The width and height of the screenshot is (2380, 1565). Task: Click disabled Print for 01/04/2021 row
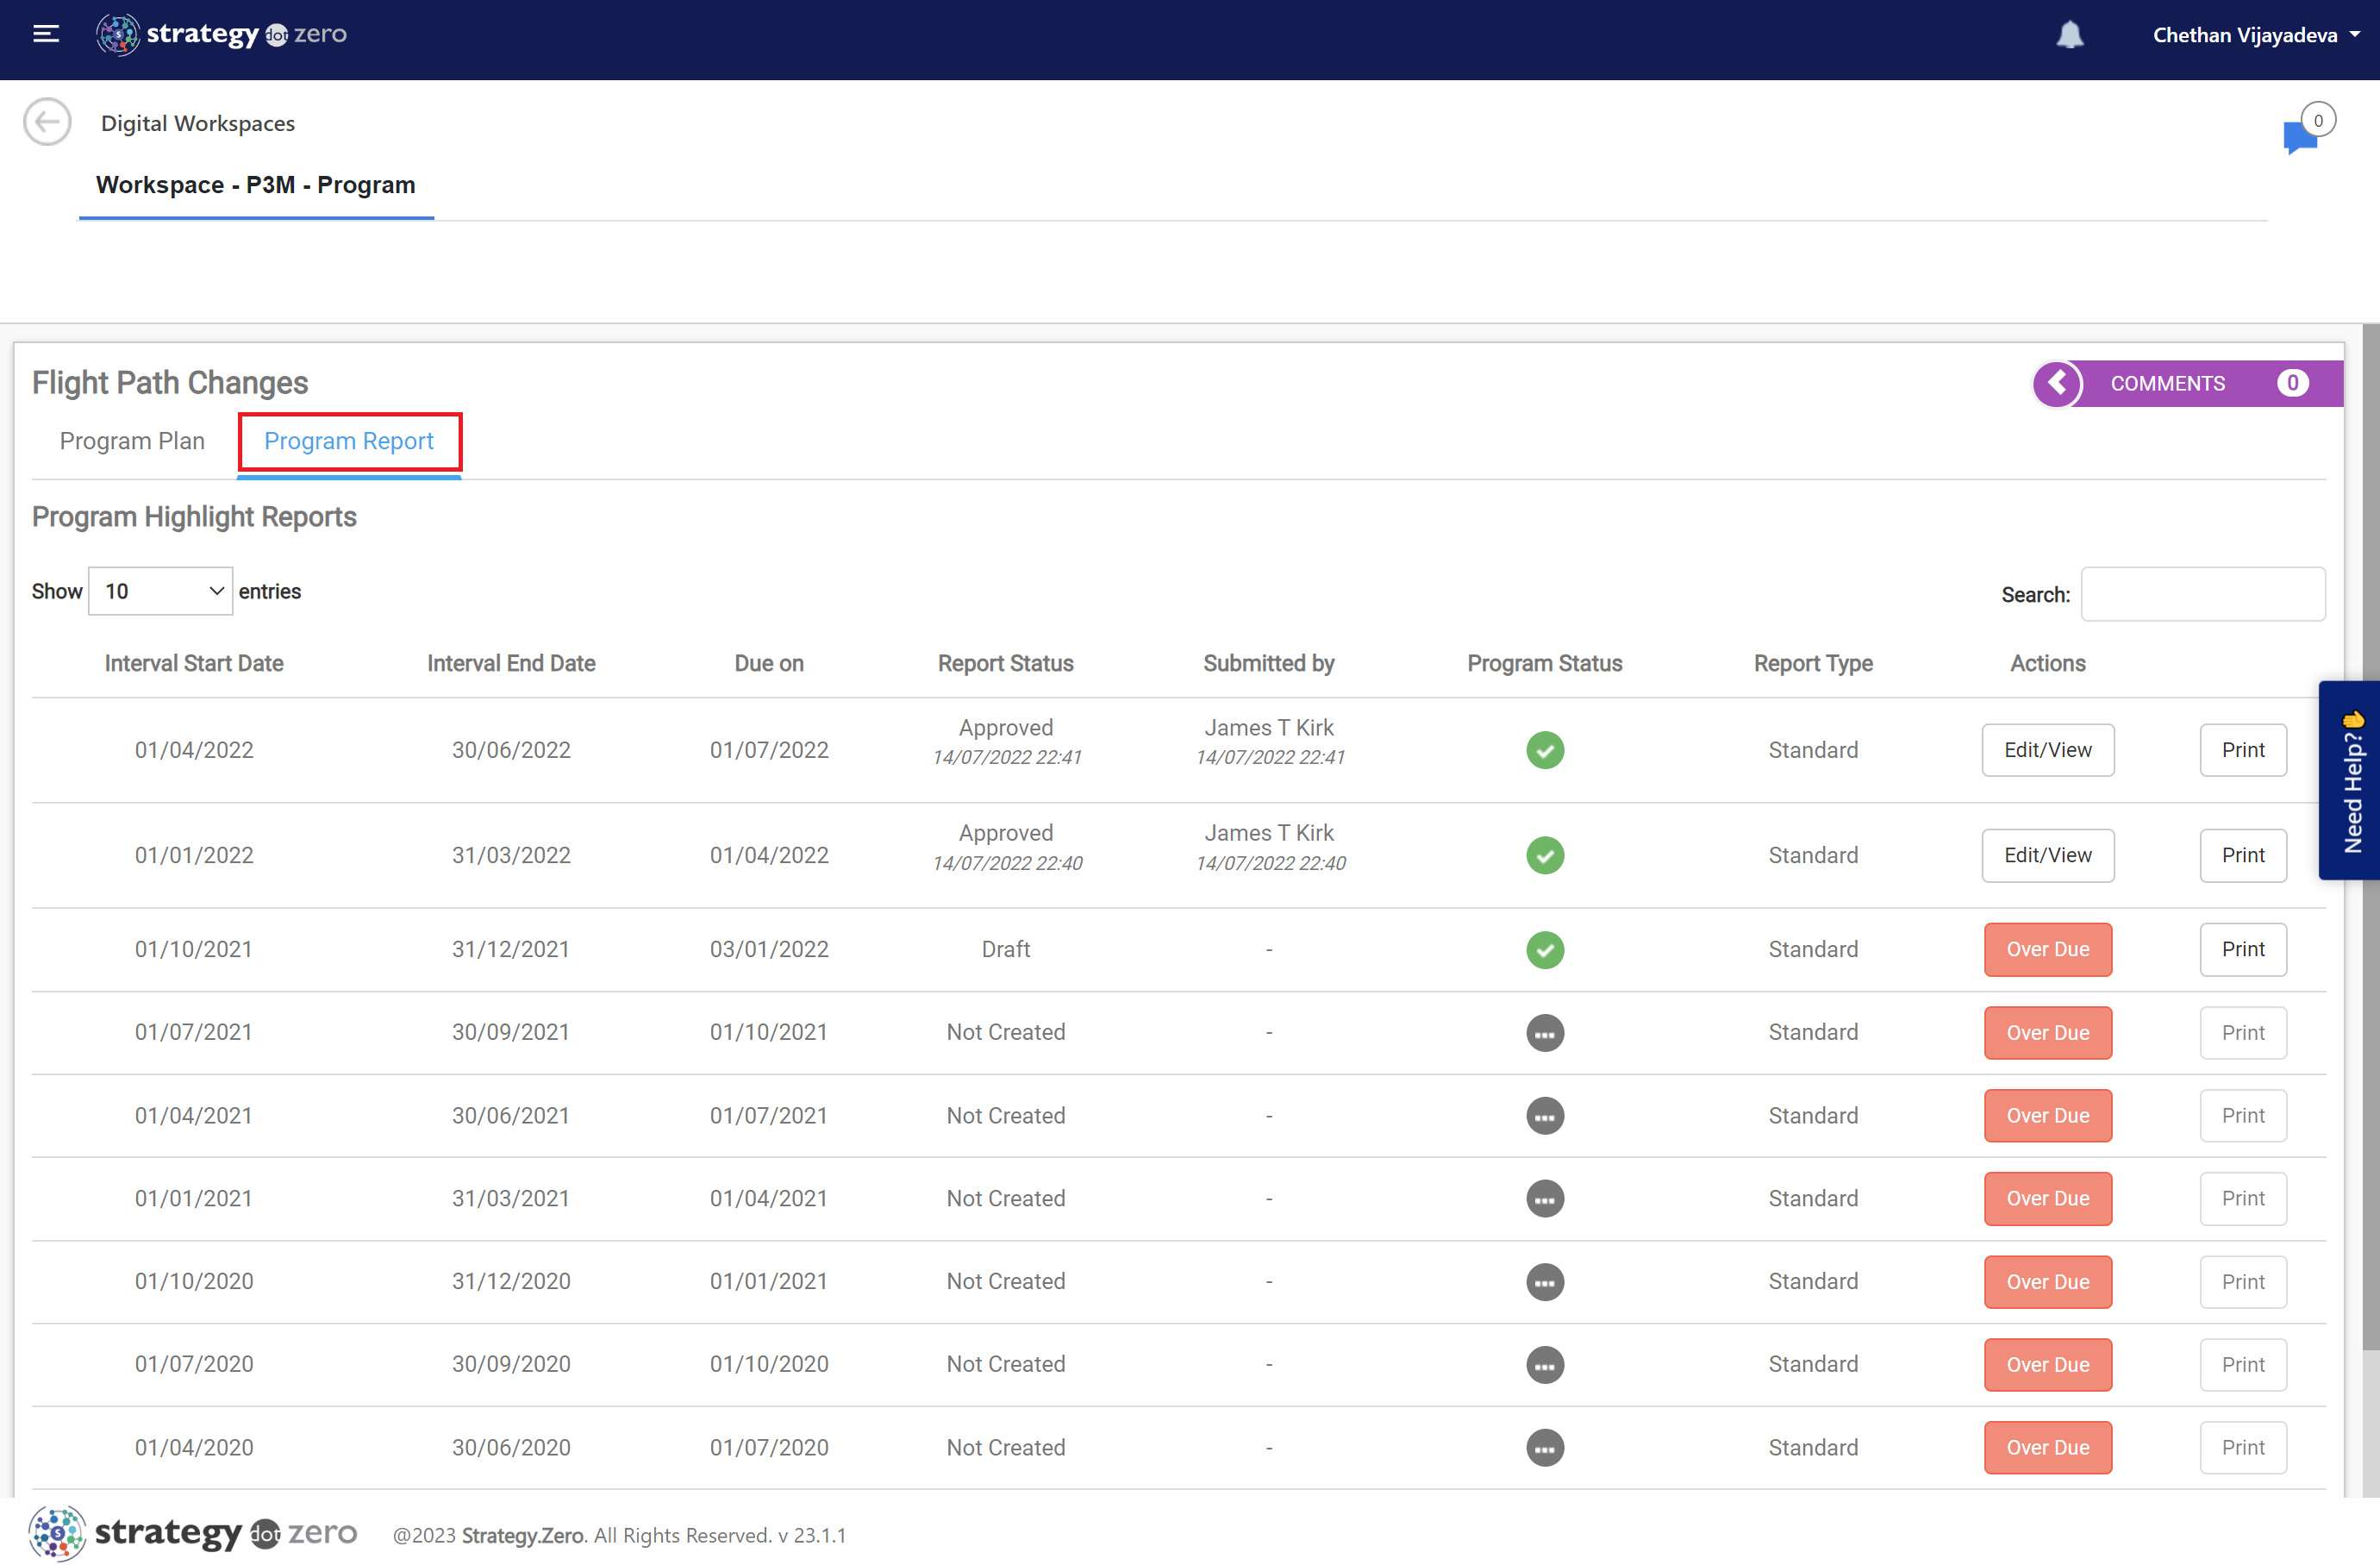click(x=2242, y=1115)
